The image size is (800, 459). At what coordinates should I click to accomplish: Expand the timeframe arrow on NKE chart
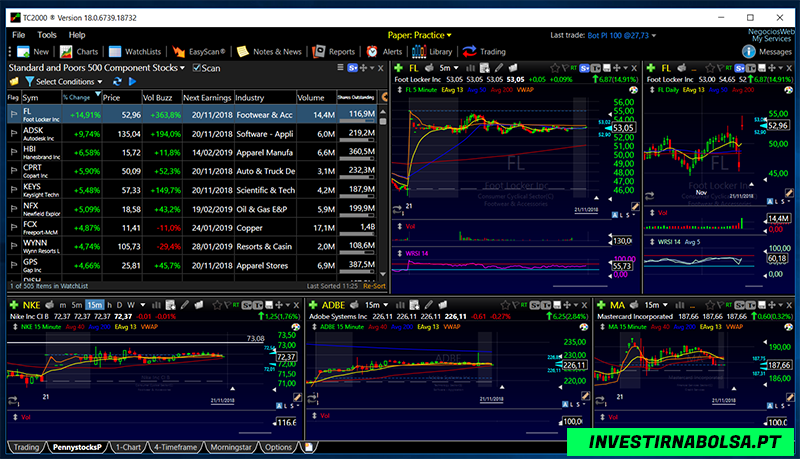coord(143,305)
